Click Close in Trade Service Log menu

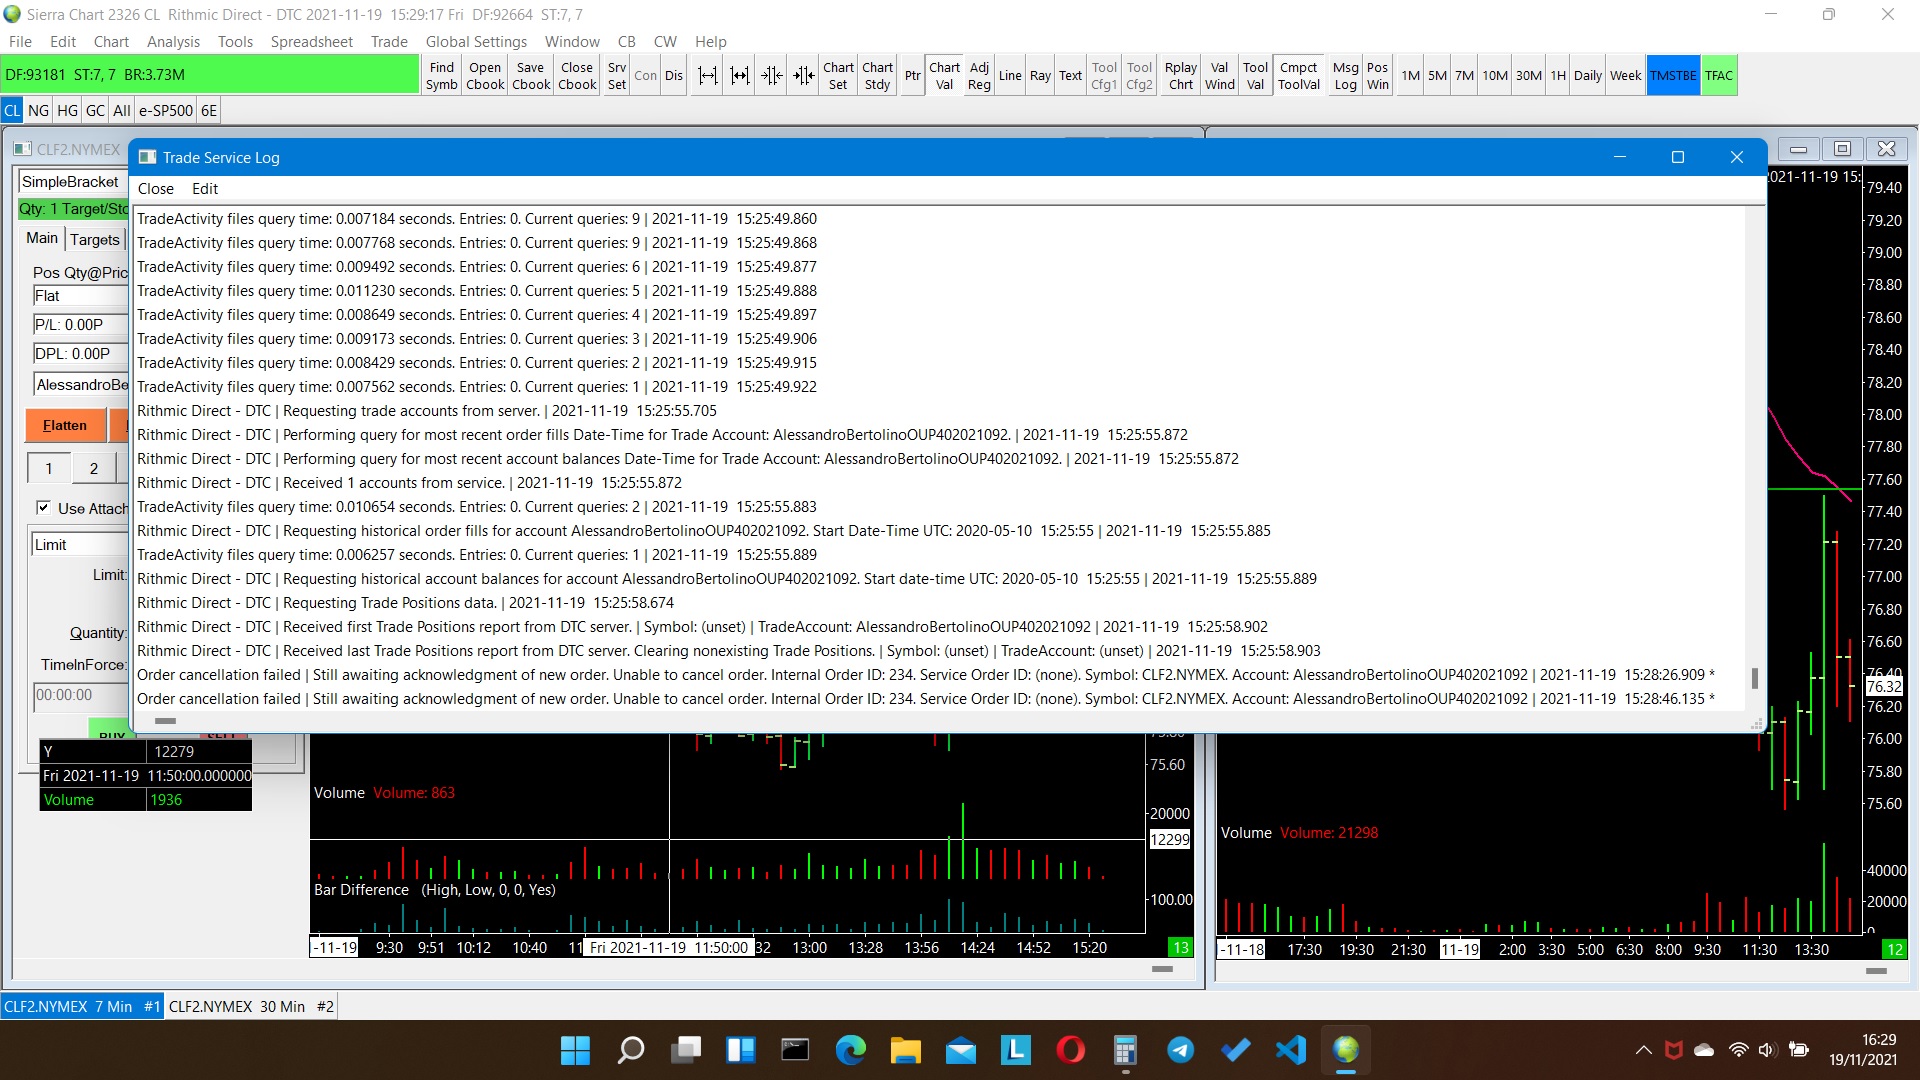coord(155,188)
